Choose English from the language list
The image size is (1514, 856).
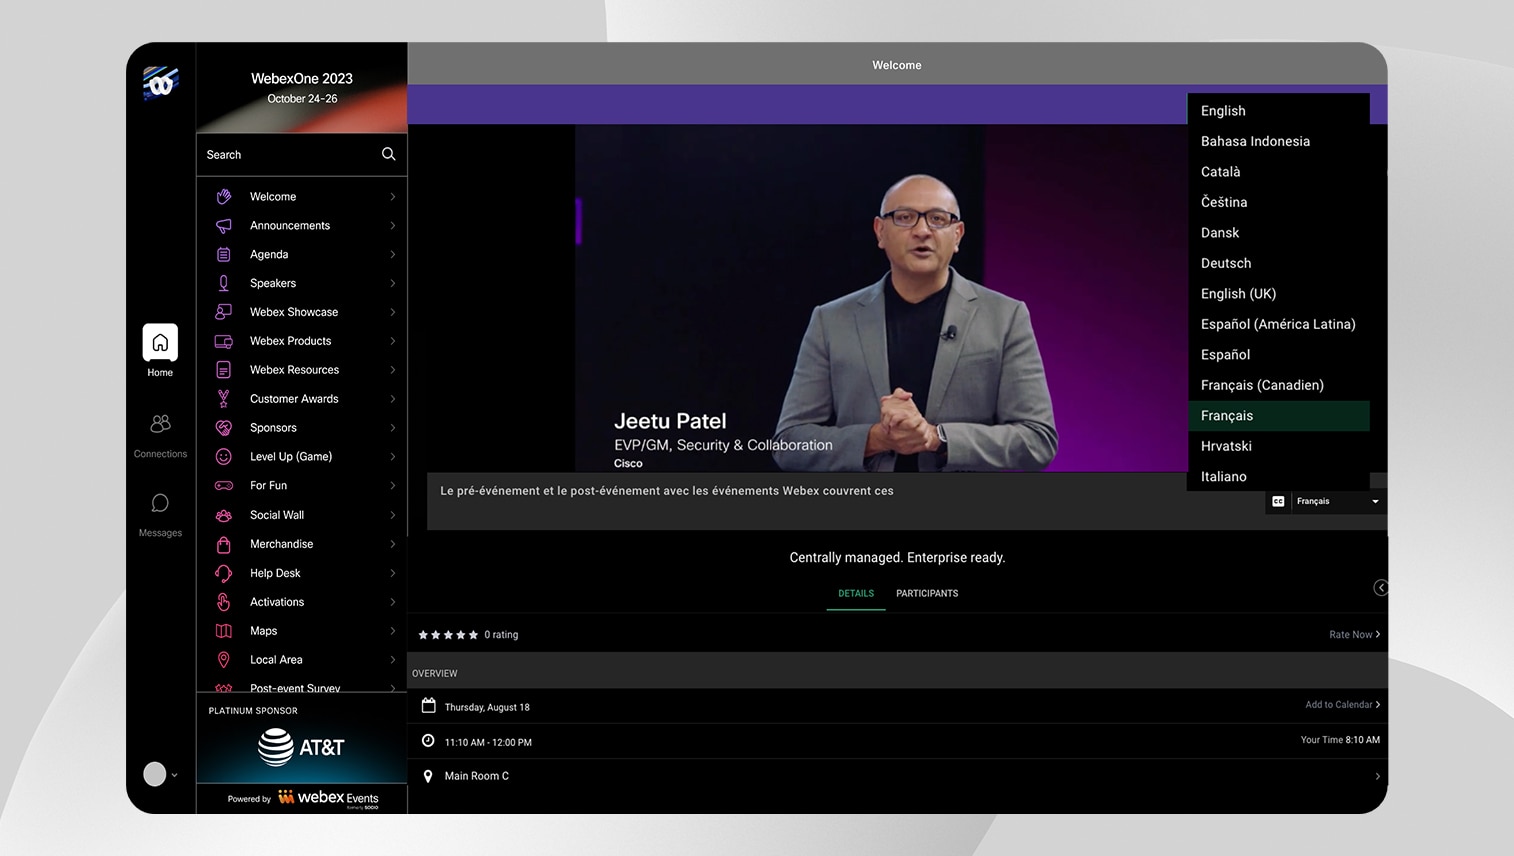[x=1278, y=111]
